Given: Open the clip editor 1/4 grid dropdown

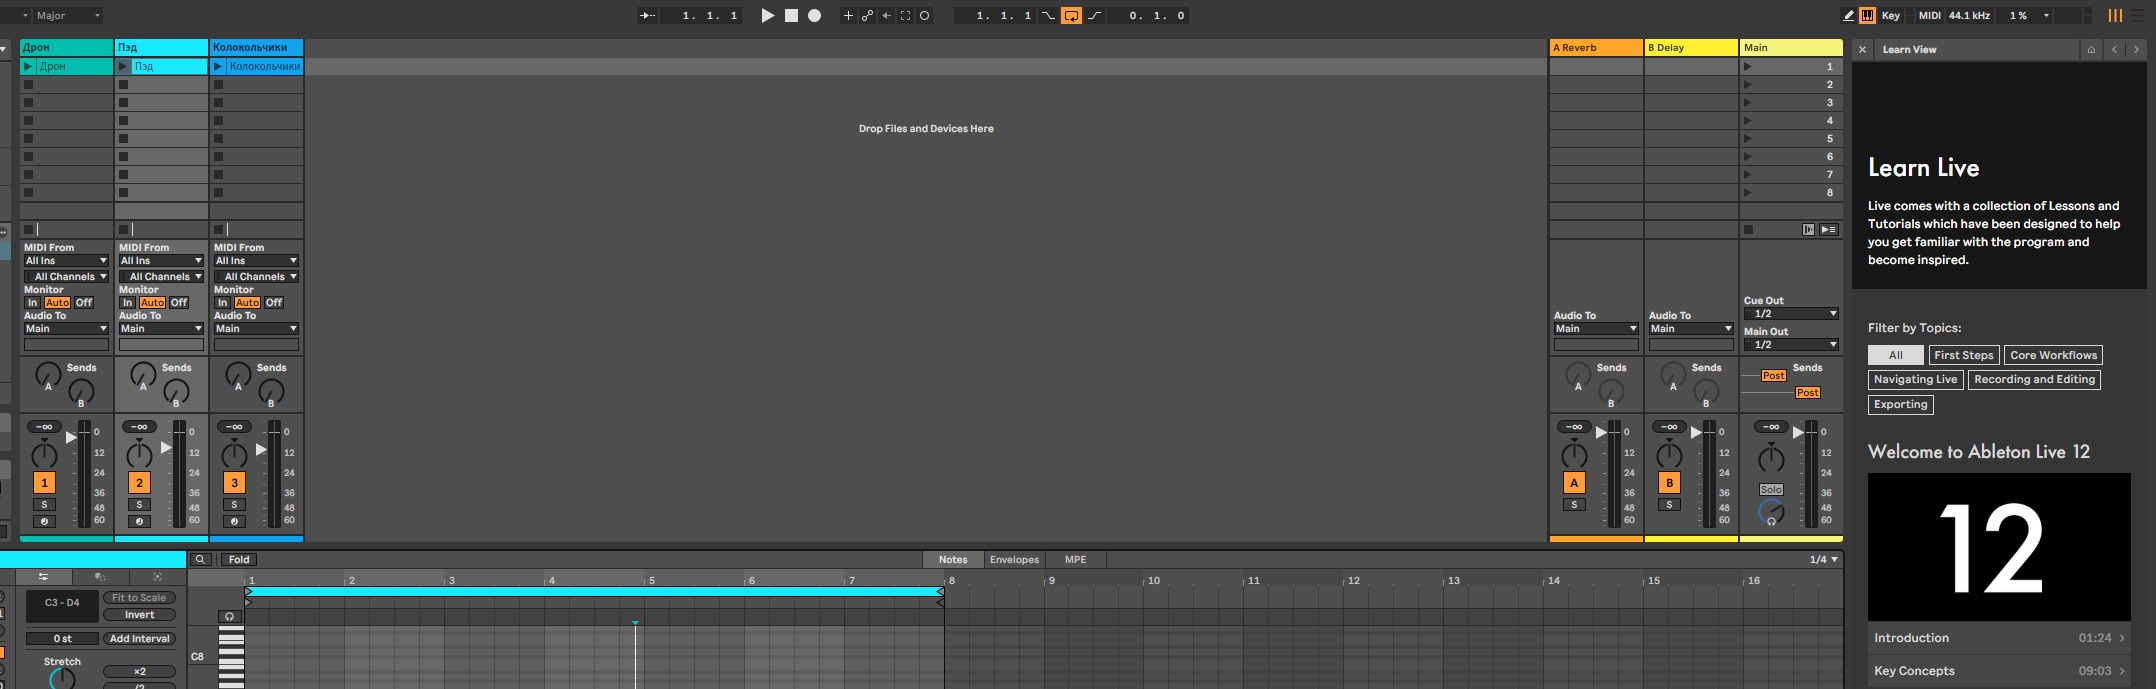Looking at the screenshot, I should [1823, 560].
